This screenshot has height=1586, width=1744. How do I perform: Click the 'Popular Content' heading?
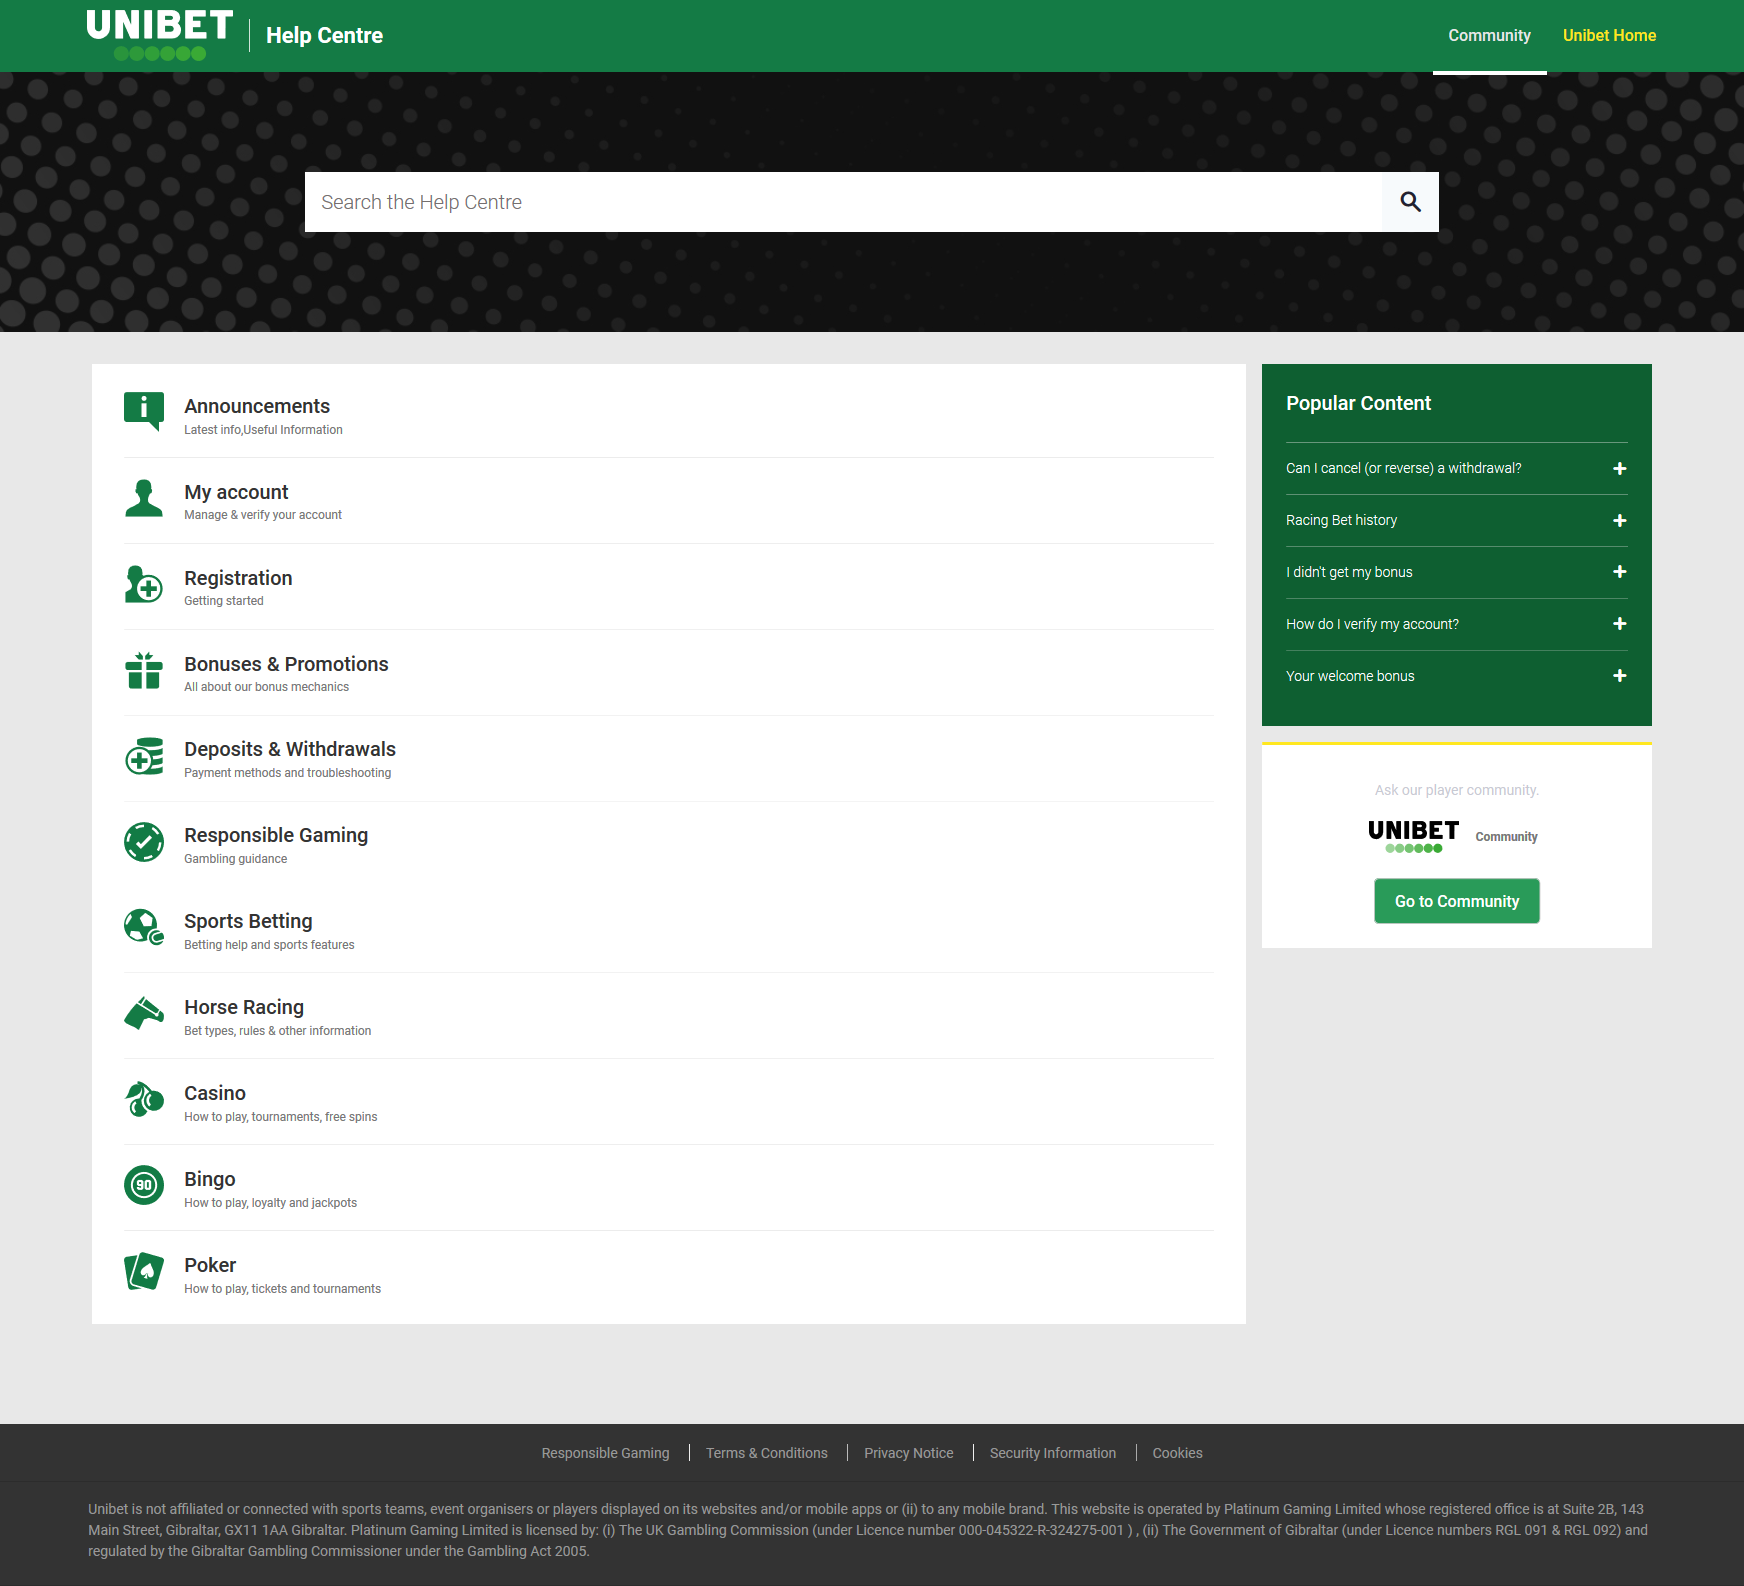pyautogui.click(x=1358, y=403)
